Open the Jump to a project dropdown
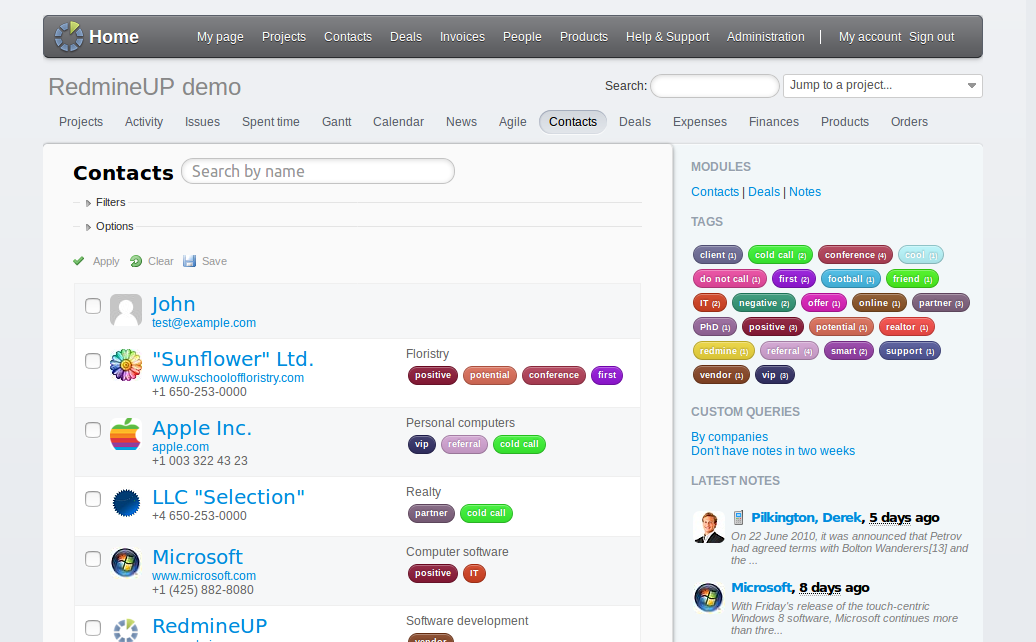1036x642 pixels. click(x=882, y=86)
